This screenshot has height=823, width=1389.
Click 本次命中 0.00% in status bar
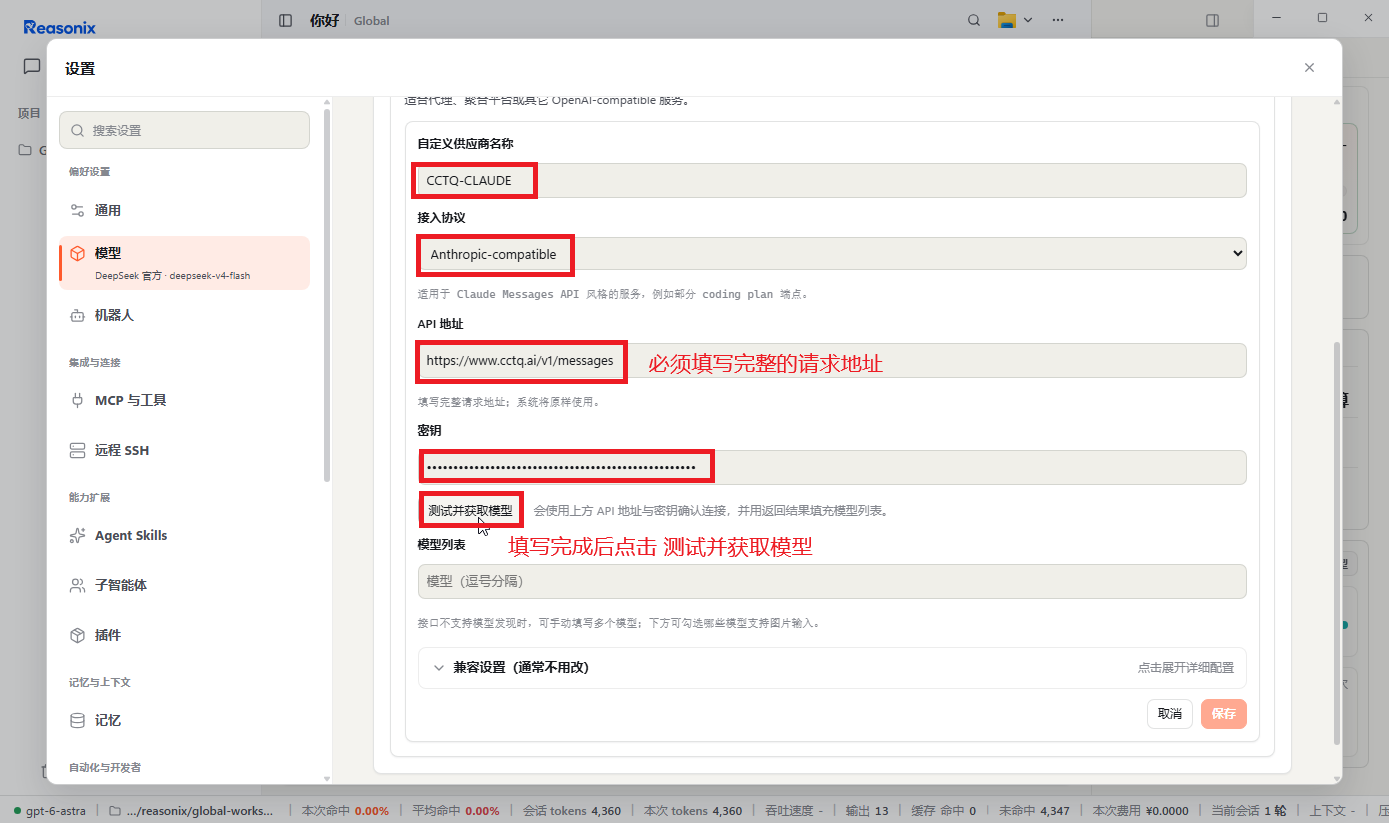[345, 811]
